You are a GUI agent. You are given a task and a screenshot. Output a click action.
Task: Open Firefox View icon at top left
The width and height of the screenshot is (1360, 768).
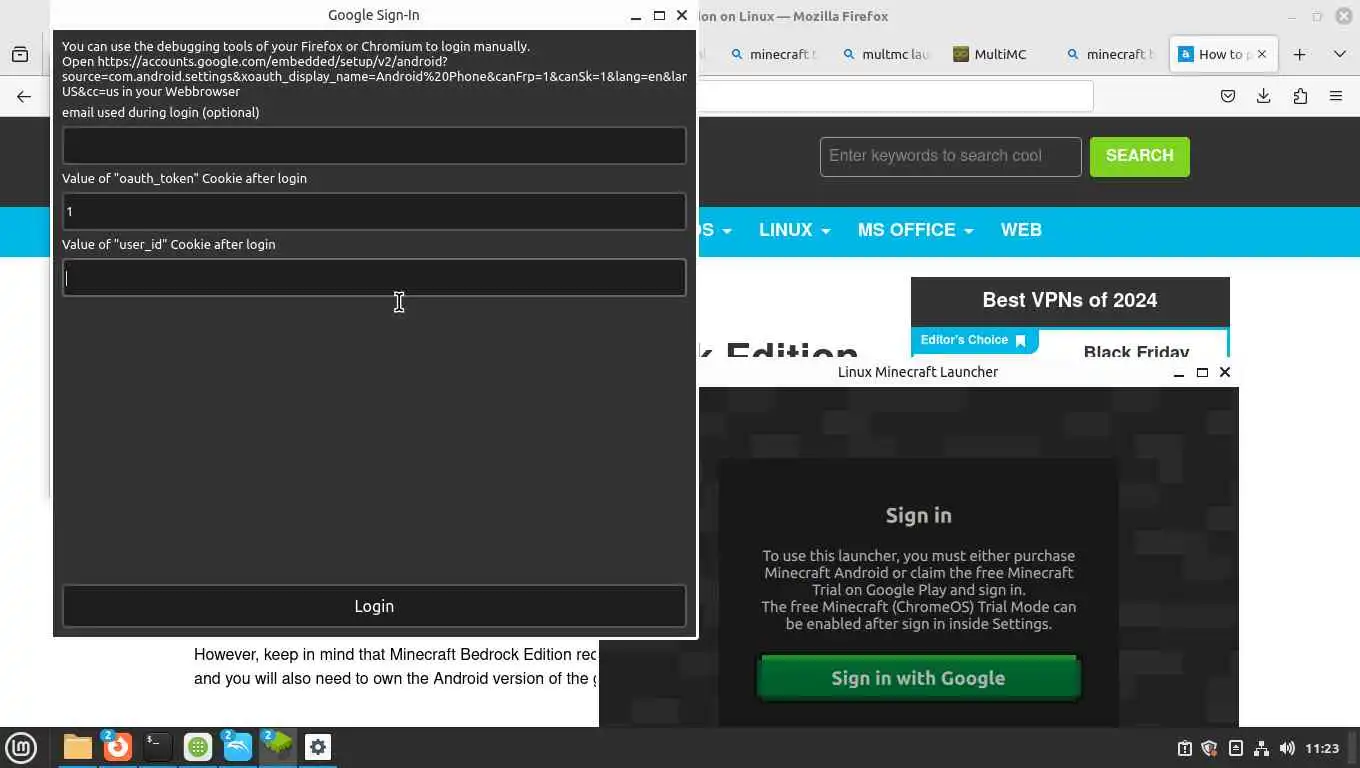point(20,54)
